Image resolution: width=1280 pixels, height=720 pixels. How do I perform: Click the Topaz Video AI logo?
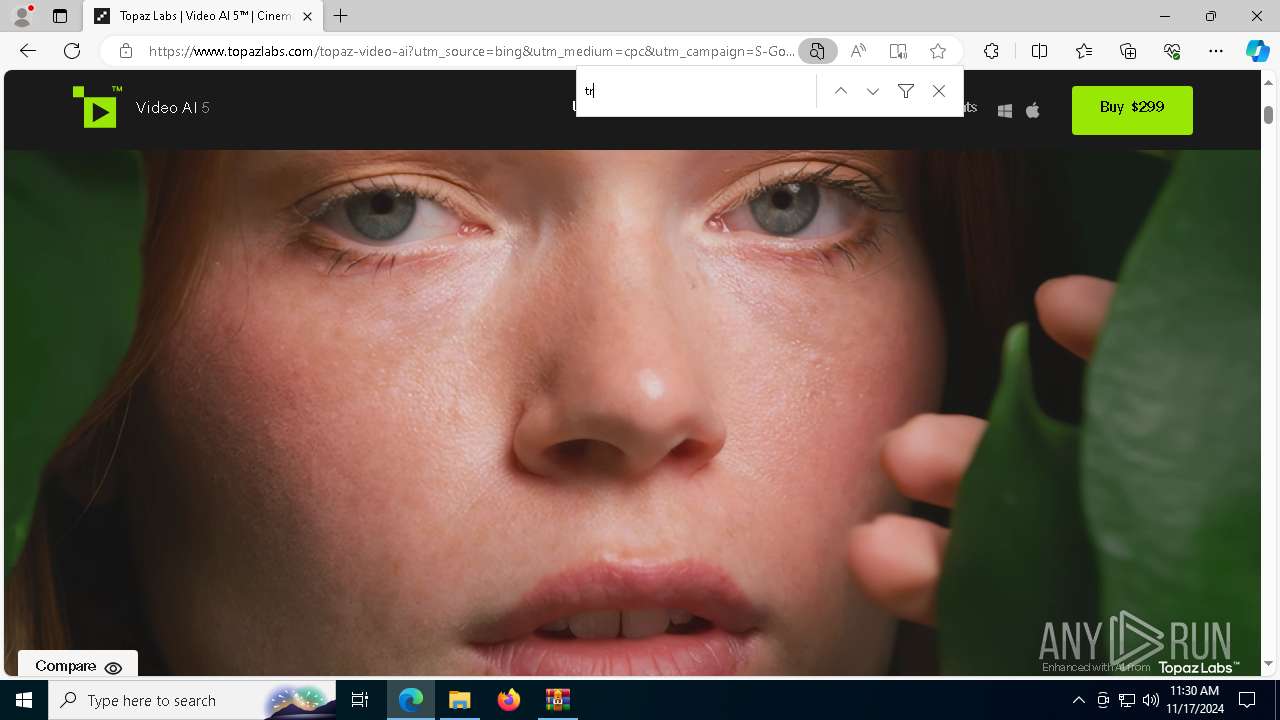[98, 107]
